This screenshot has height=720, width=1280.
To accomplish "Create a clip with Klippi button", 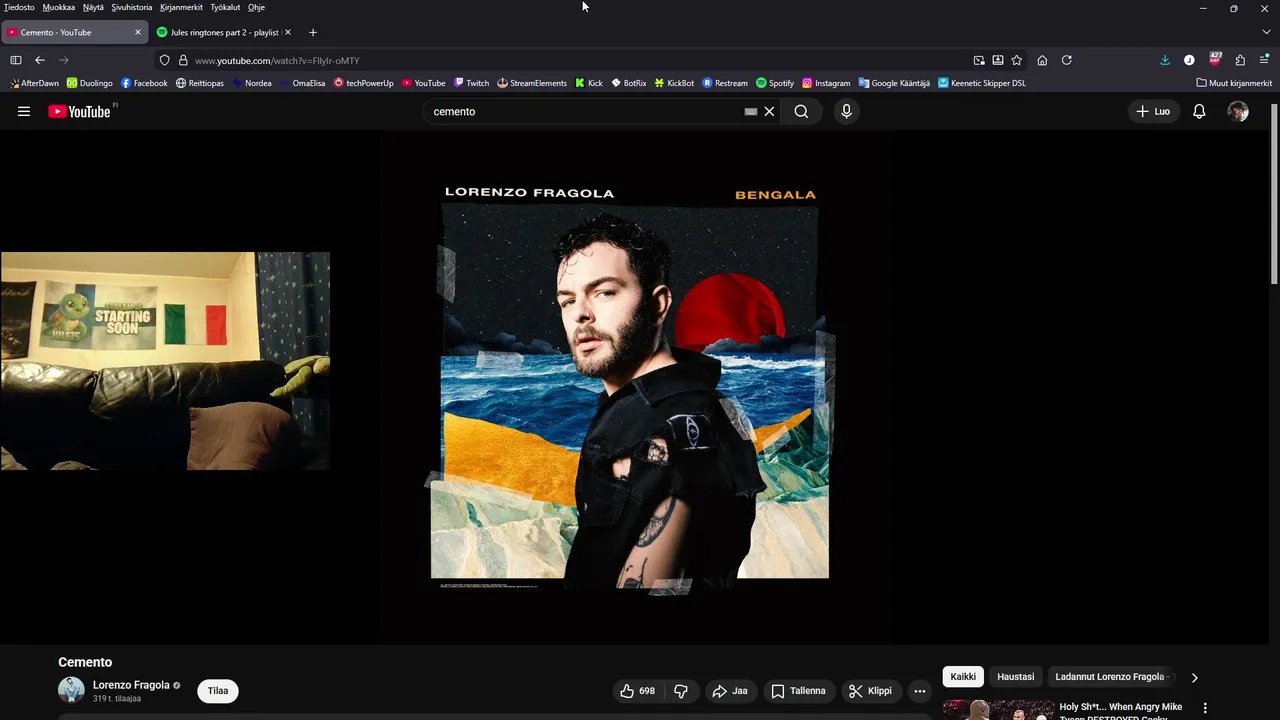I will click(x=870, y=691).
